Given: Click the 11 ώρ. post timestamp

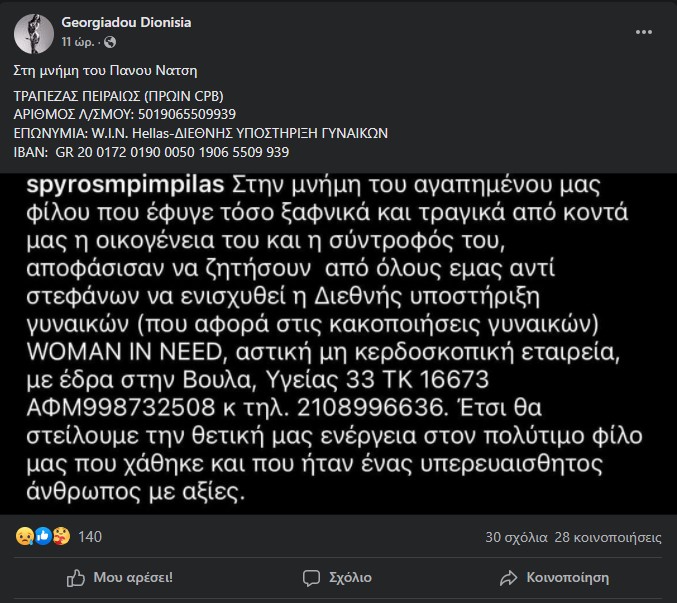Looking at the screenshot, I should [x=78, y=42].
